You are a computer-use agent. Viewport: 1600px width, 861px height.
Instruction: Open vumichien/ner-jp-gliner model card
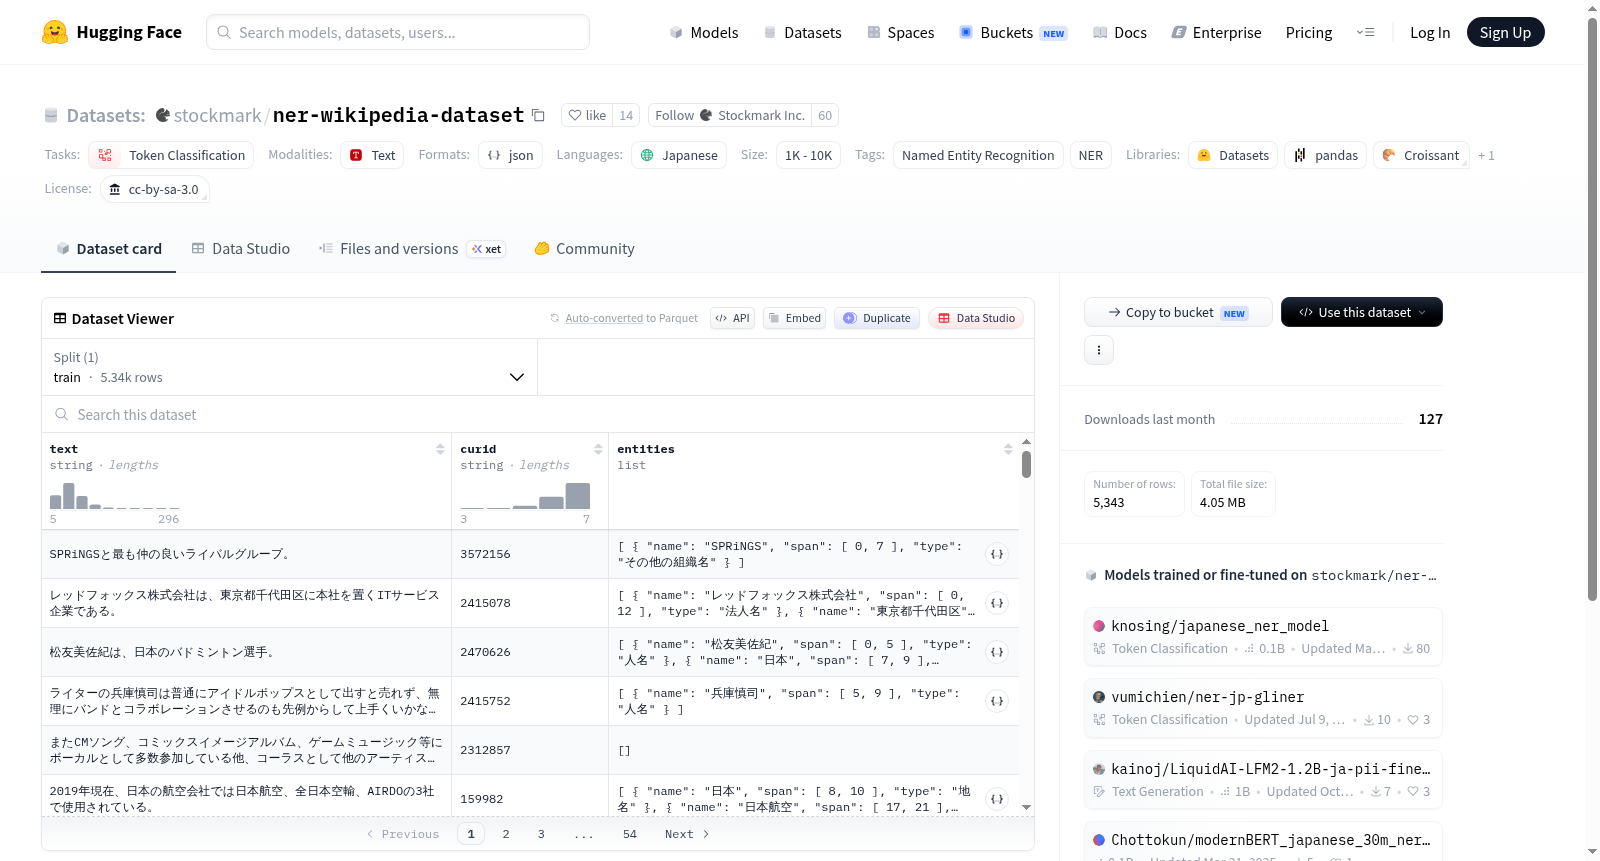click(1263, 708)
